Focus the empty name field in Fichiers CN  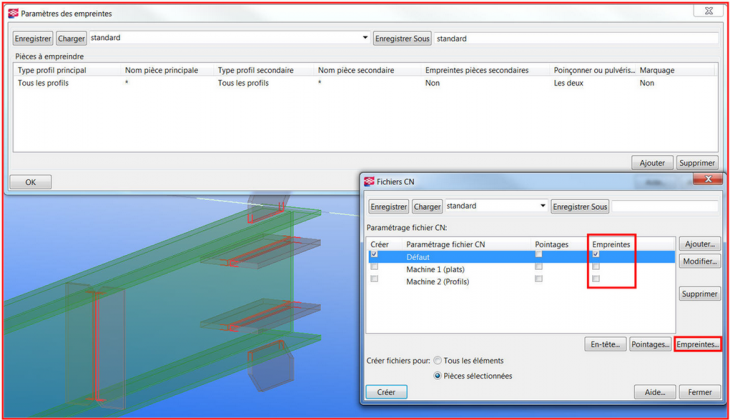point(664,207)
